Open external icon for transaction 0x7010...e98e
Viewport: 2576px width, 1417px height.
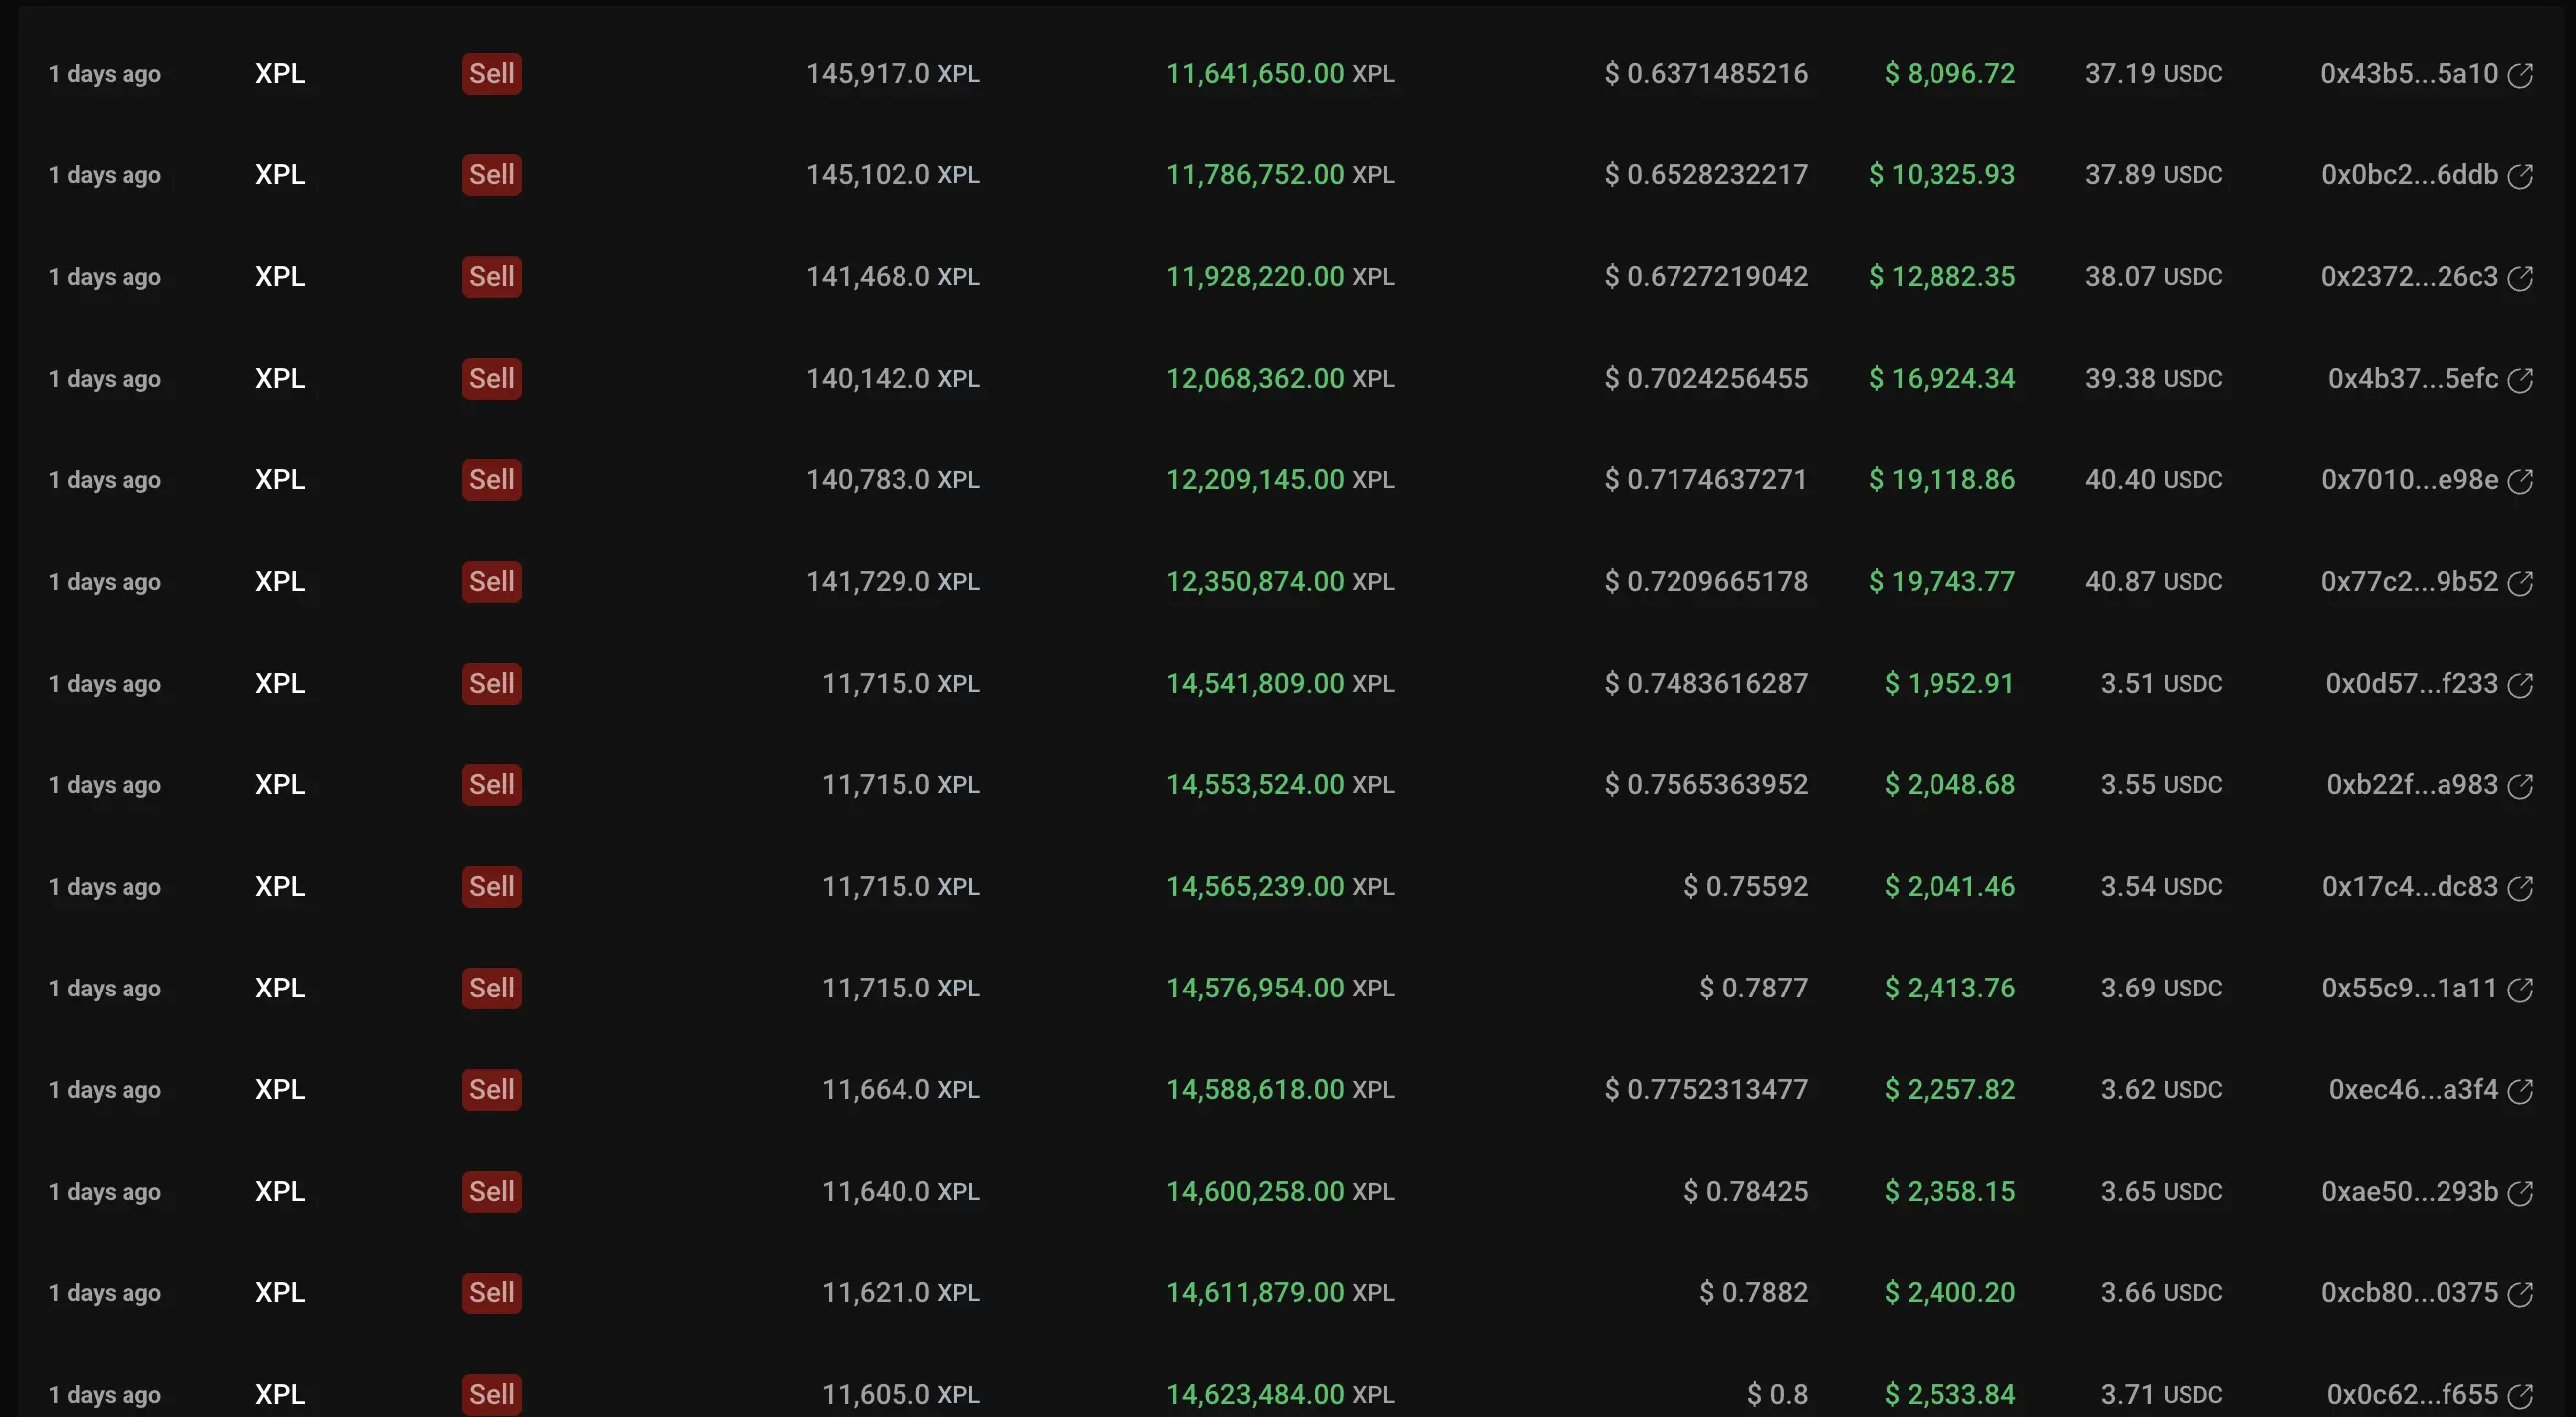pos(2520,481)
